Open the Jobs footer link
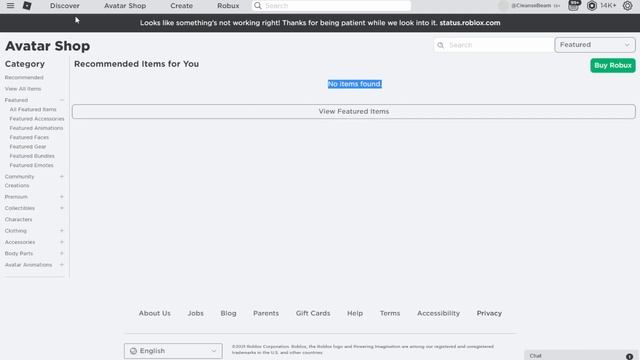The width and height of the screenshot is (640, 360). (x=196, y=313)
